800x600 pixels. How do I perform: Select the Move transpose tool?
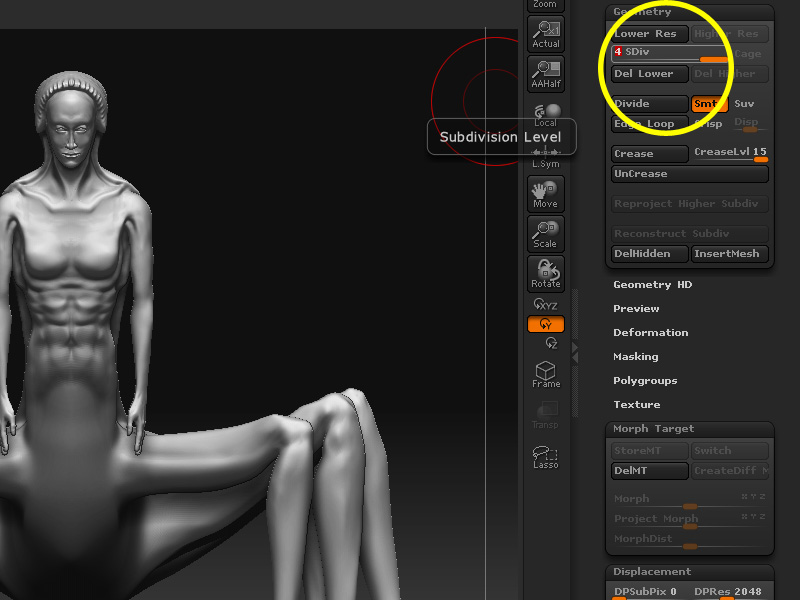coord(545,194)
